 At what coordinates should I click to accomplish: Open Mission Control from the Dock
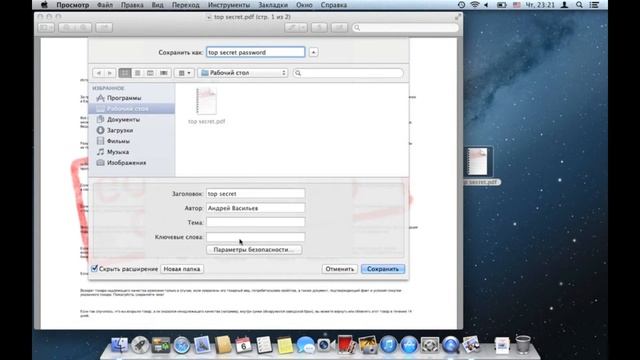161,345
